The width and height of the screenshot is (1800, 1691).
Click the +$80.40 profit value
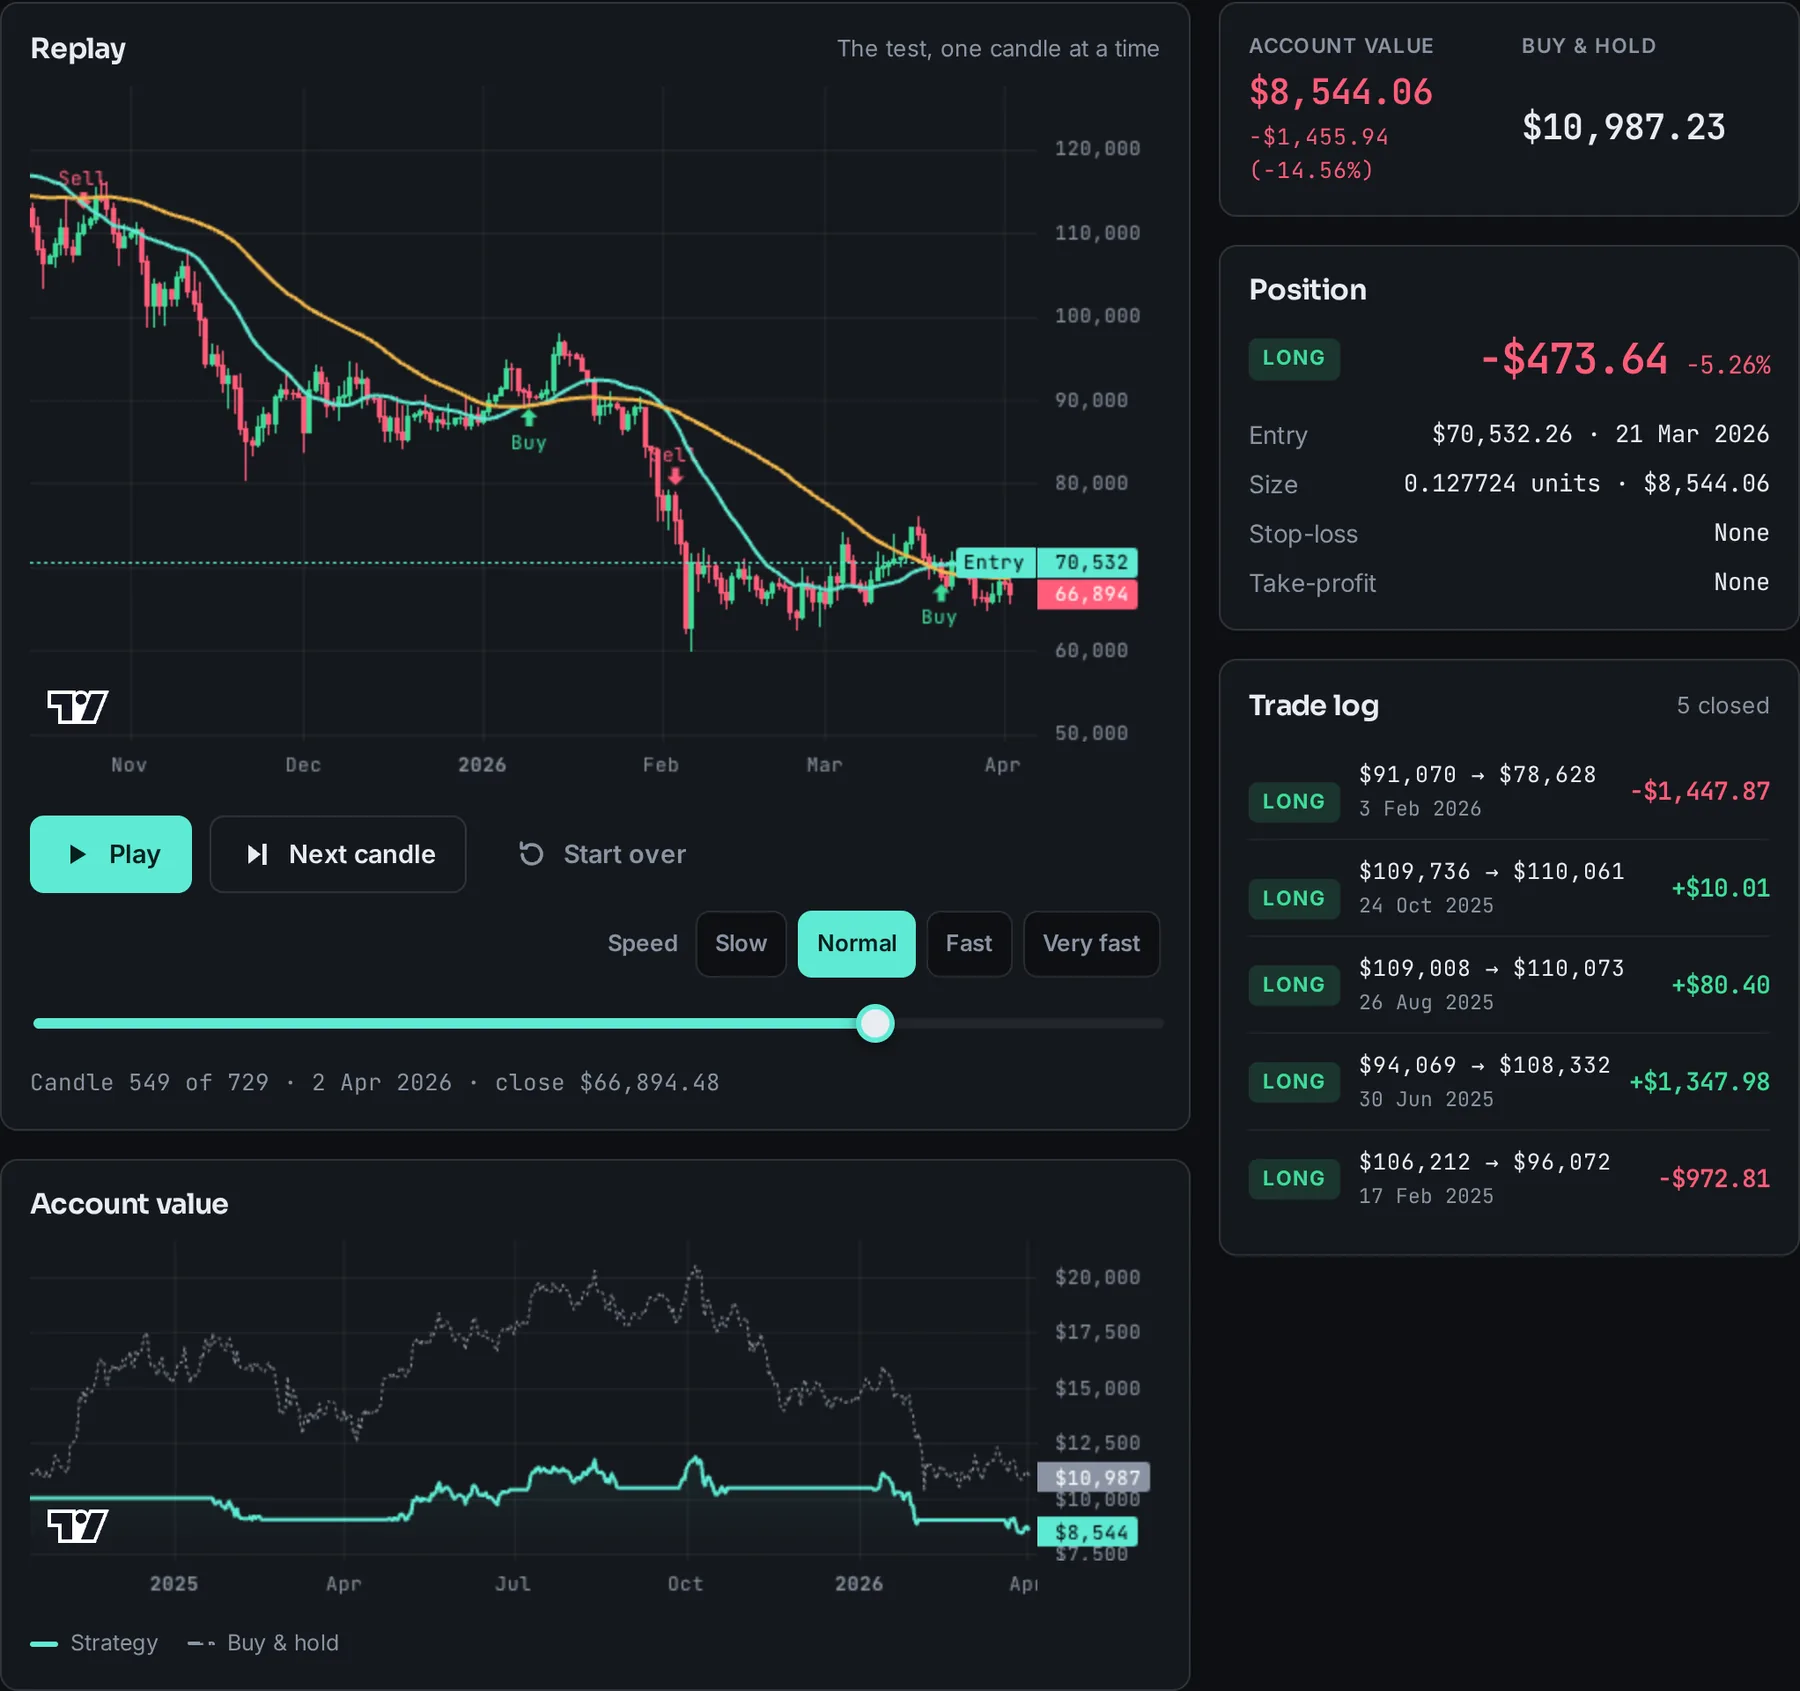[x=1721, y=985]
